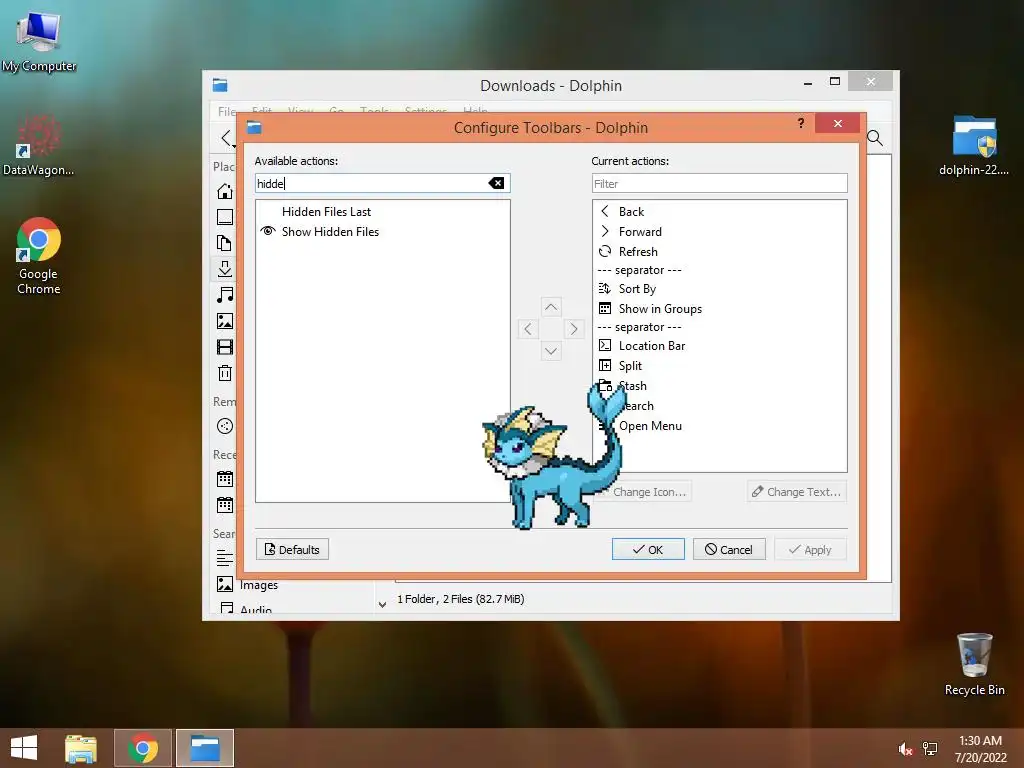The image size is (1024, 768).
Task: Open the Downloads place in Dolphin sidebar
Action: tap(225, 268)
